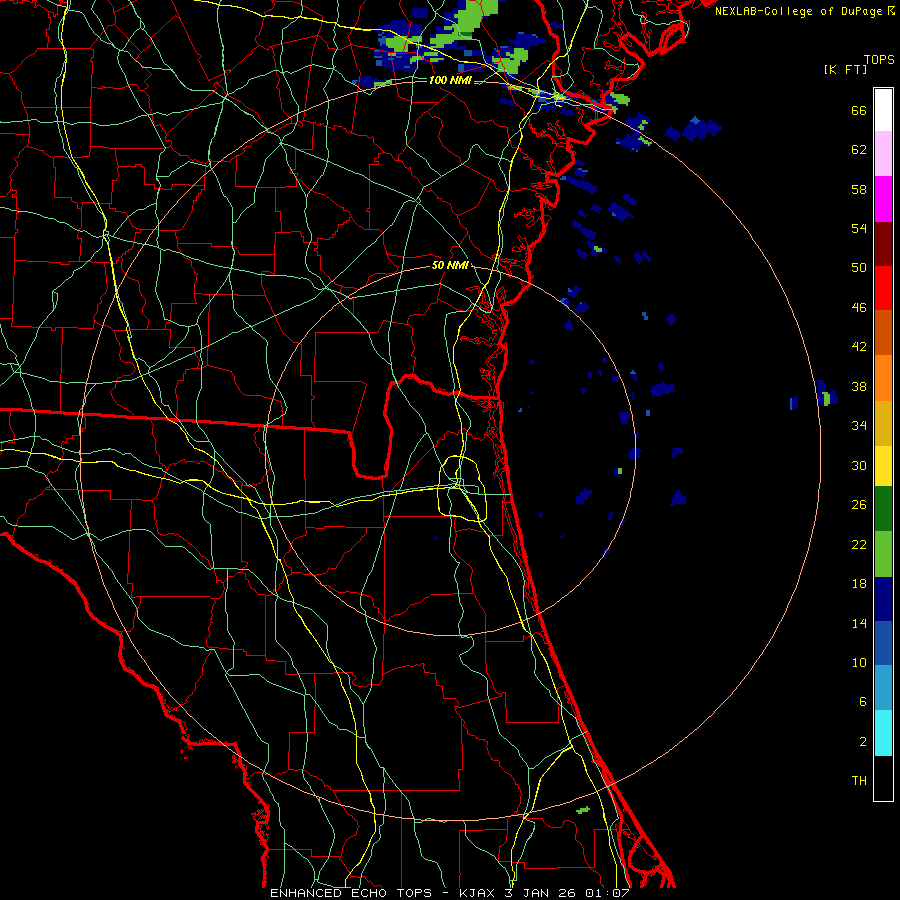Click the legend value 54
Image resolution: width=900 pixels, height=900 pixels.
859,228
